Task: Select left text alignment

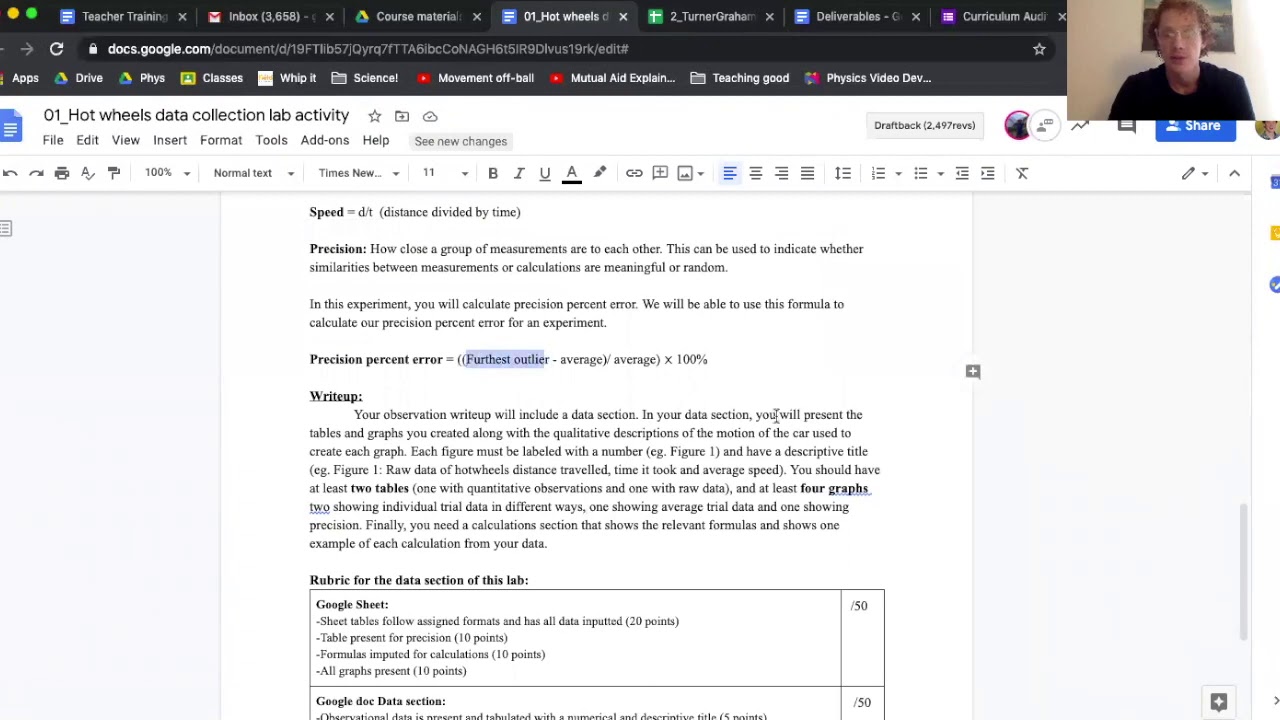Action: pyautogui.click(x=730, y=173)
